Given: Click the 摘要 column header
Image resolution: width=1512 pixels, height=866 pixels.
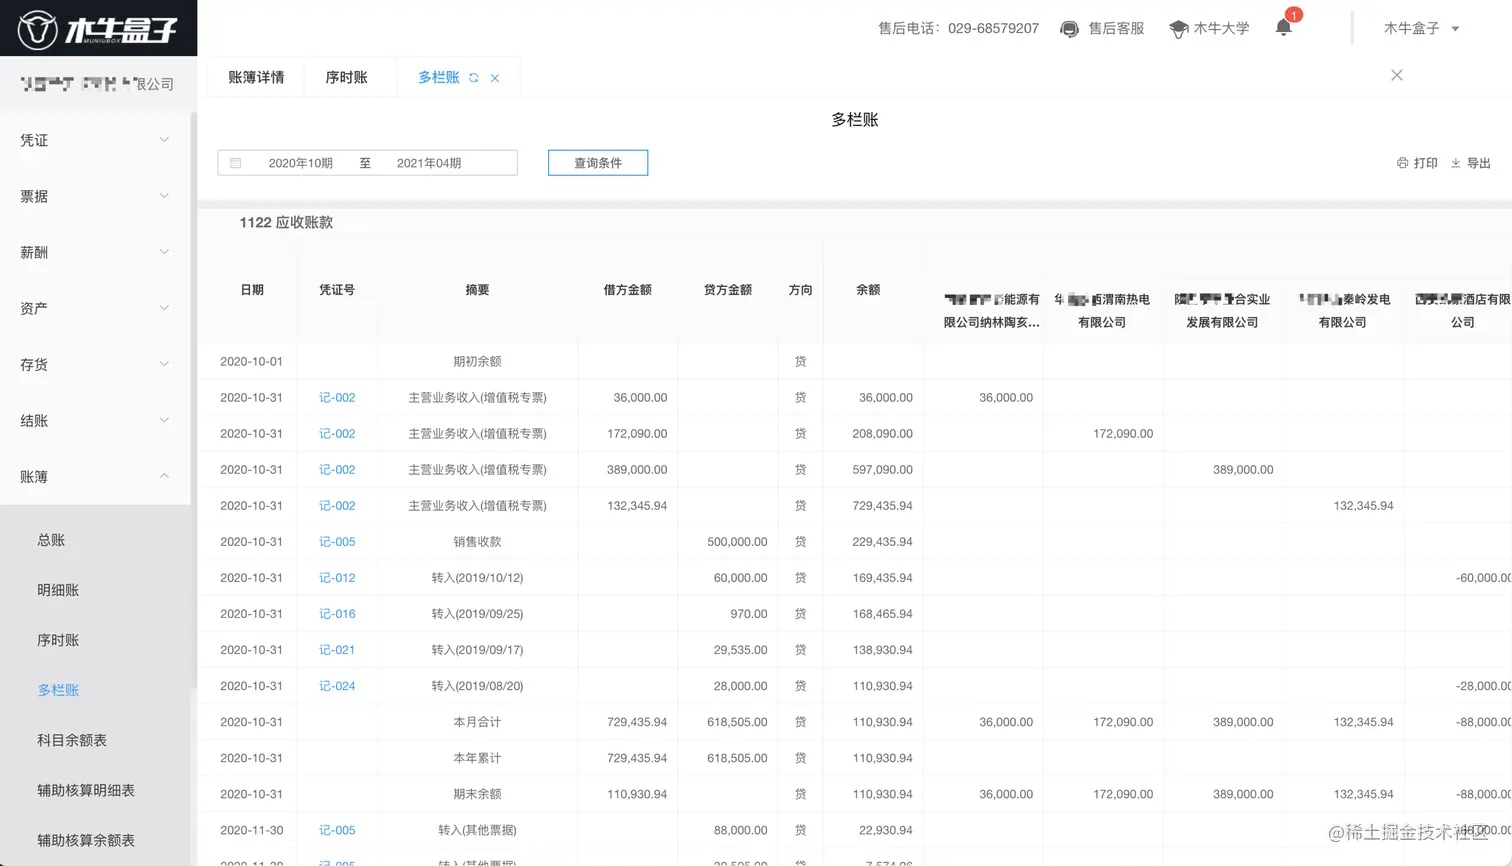Looking at the screenshot, I should click(477, 290).
